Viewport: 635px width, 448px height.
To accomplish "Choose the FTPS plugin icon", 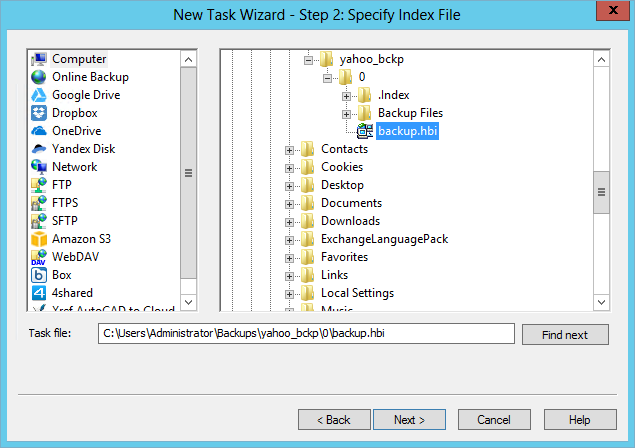I will 39,203.
